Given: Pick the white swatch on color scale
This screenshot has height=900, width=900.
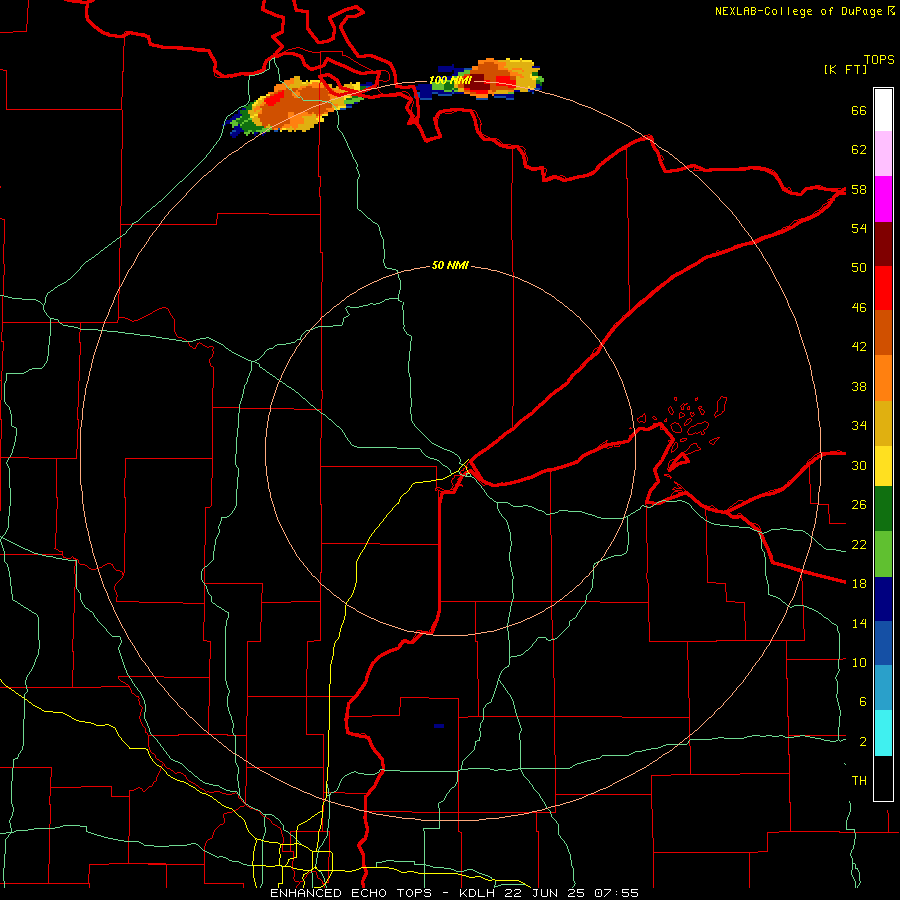Looking at the screenshot, I should (x=883, y=110).
